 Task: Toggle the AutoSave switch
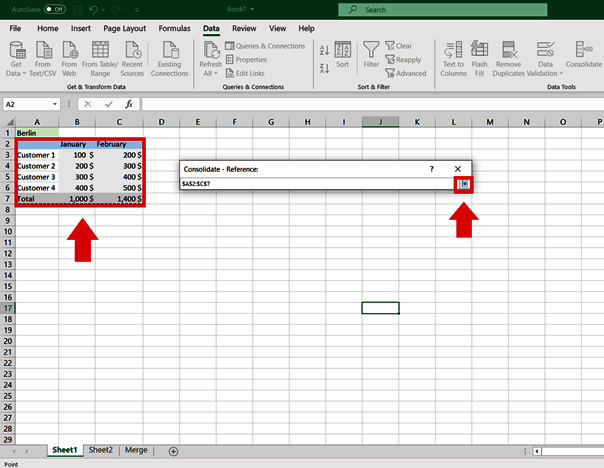(54, 10)
